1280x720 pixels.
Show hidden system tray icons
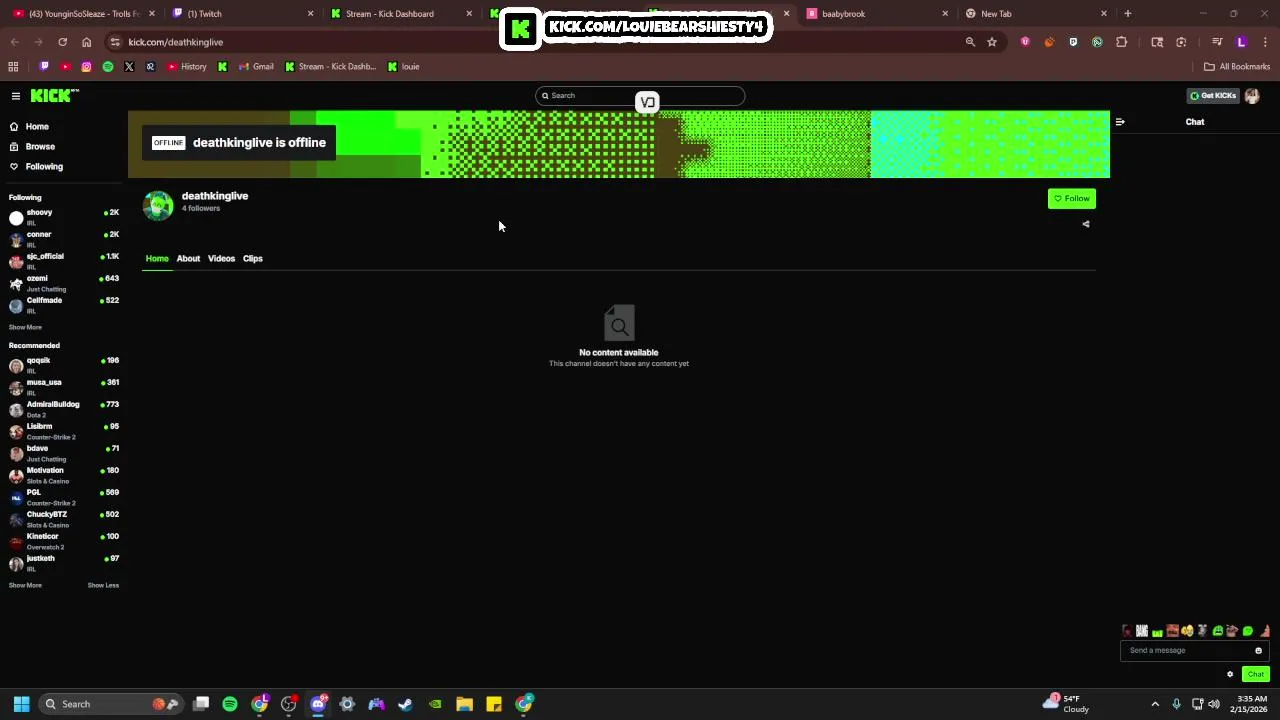1155,704
